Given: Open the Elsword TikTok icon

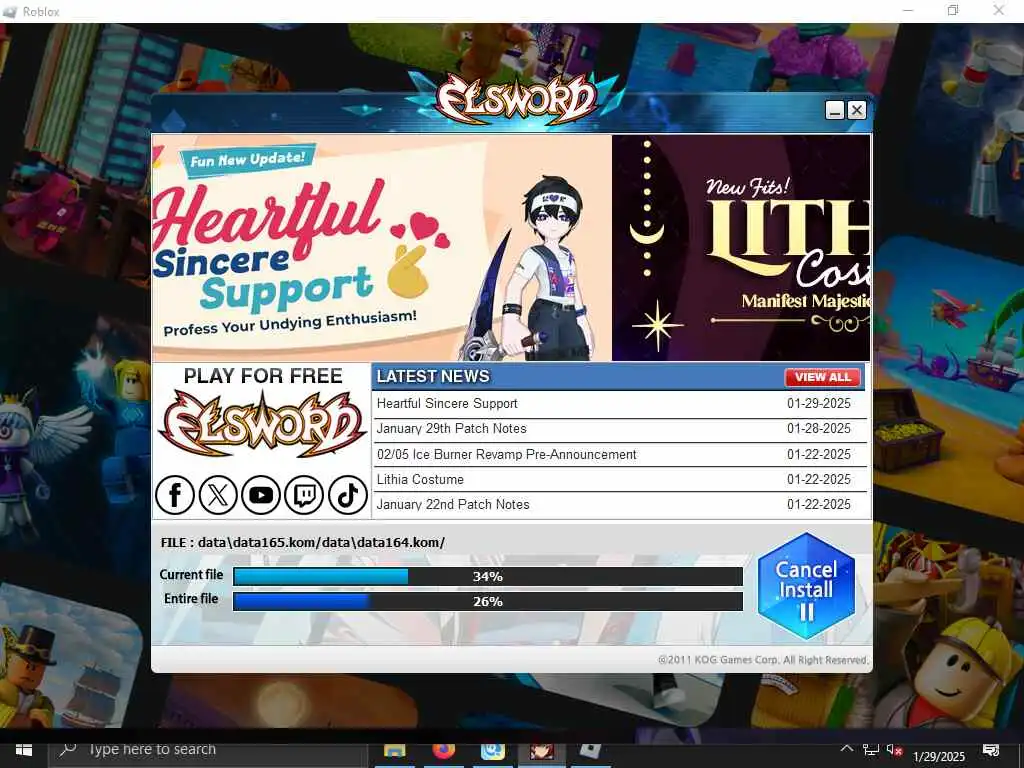Looking at the screenshot, I should pyautogui.click(x=347, y=495).
